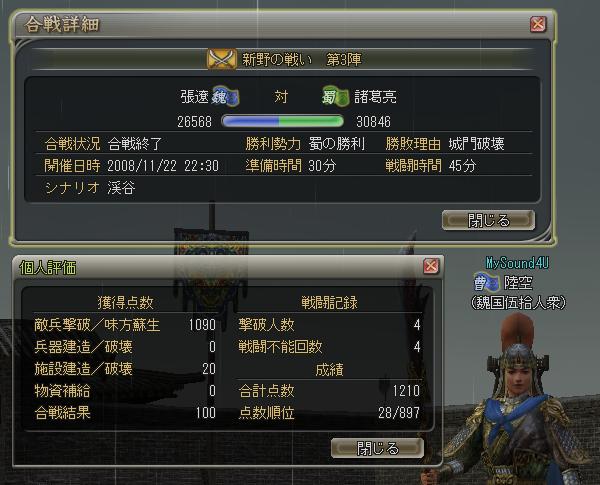Close the 個人評価 panel with red X
The height and width of the screenshot is (485, 600).
pos(431,266)
